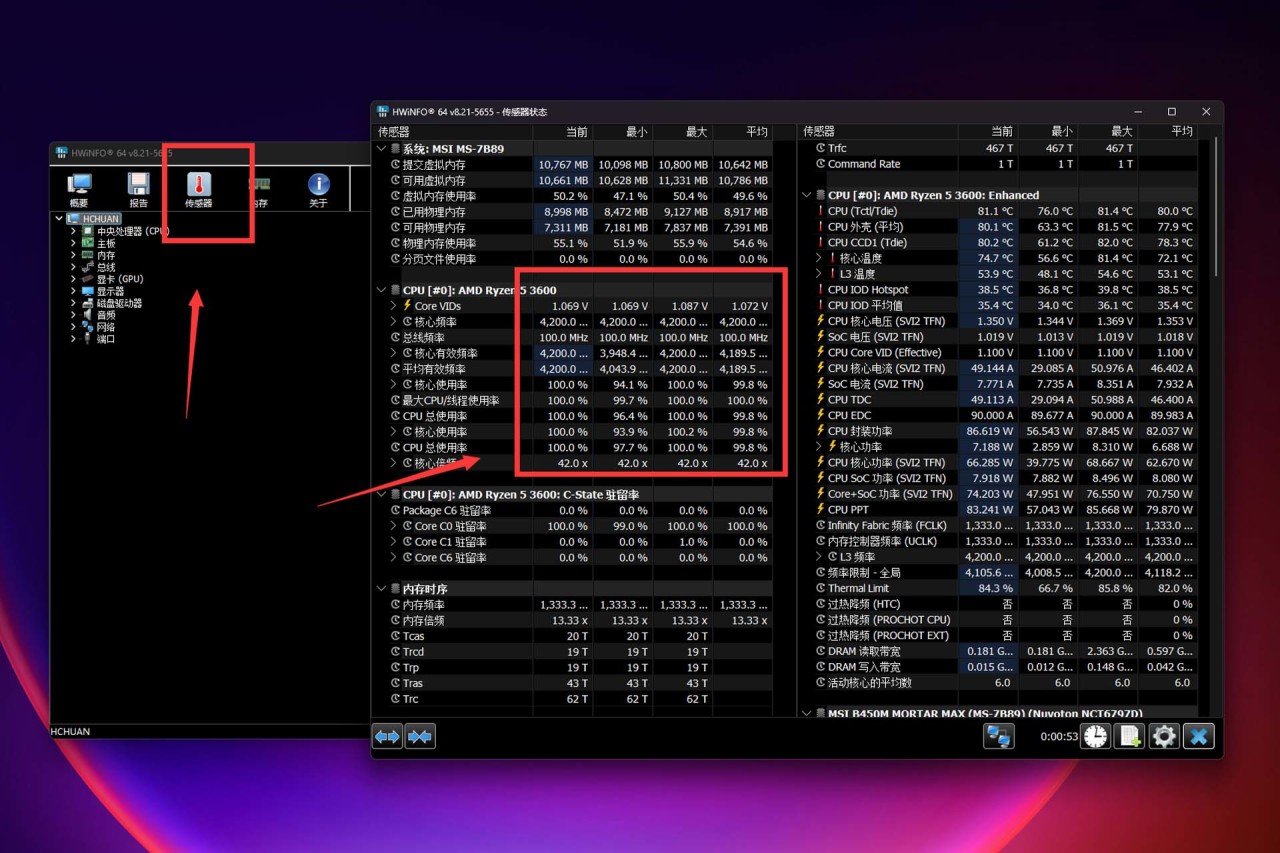The image size is (1280, 853).
Task: Select the 端口 ports tree node
Action: pos(106,339)
